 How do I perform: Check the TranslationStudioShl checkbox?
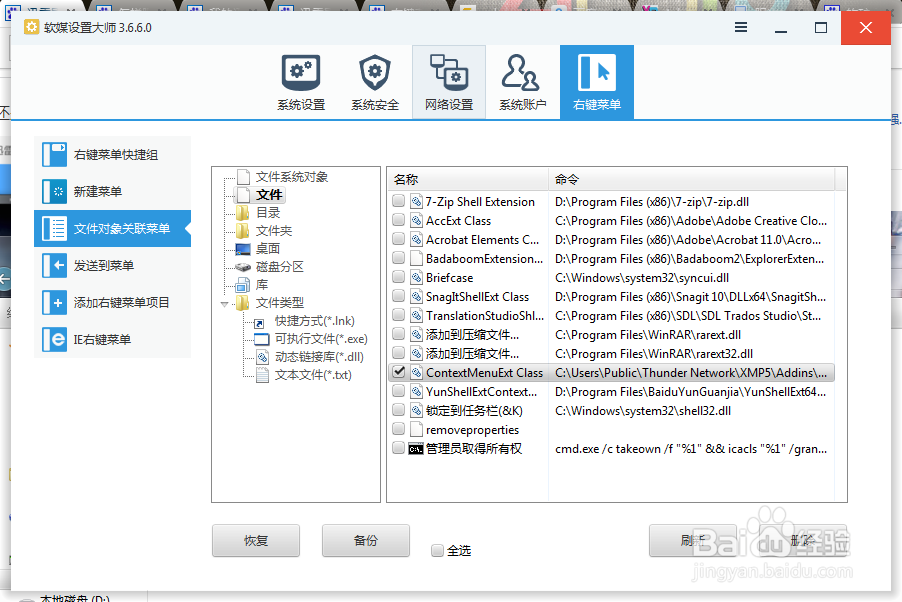(398, 315)
